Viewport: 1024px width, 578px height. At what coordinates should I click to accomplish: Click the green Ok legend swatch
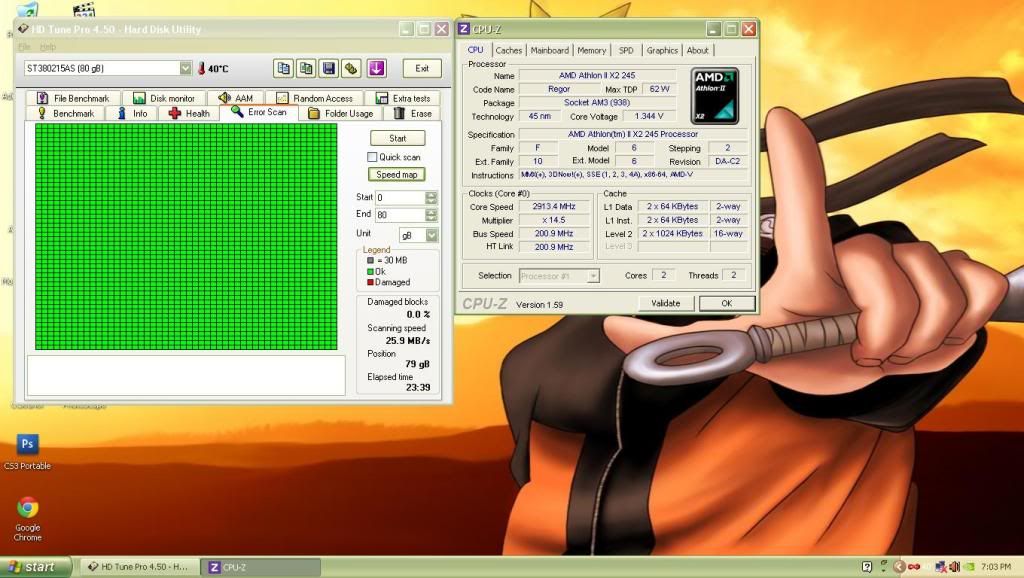coord(370,272)
